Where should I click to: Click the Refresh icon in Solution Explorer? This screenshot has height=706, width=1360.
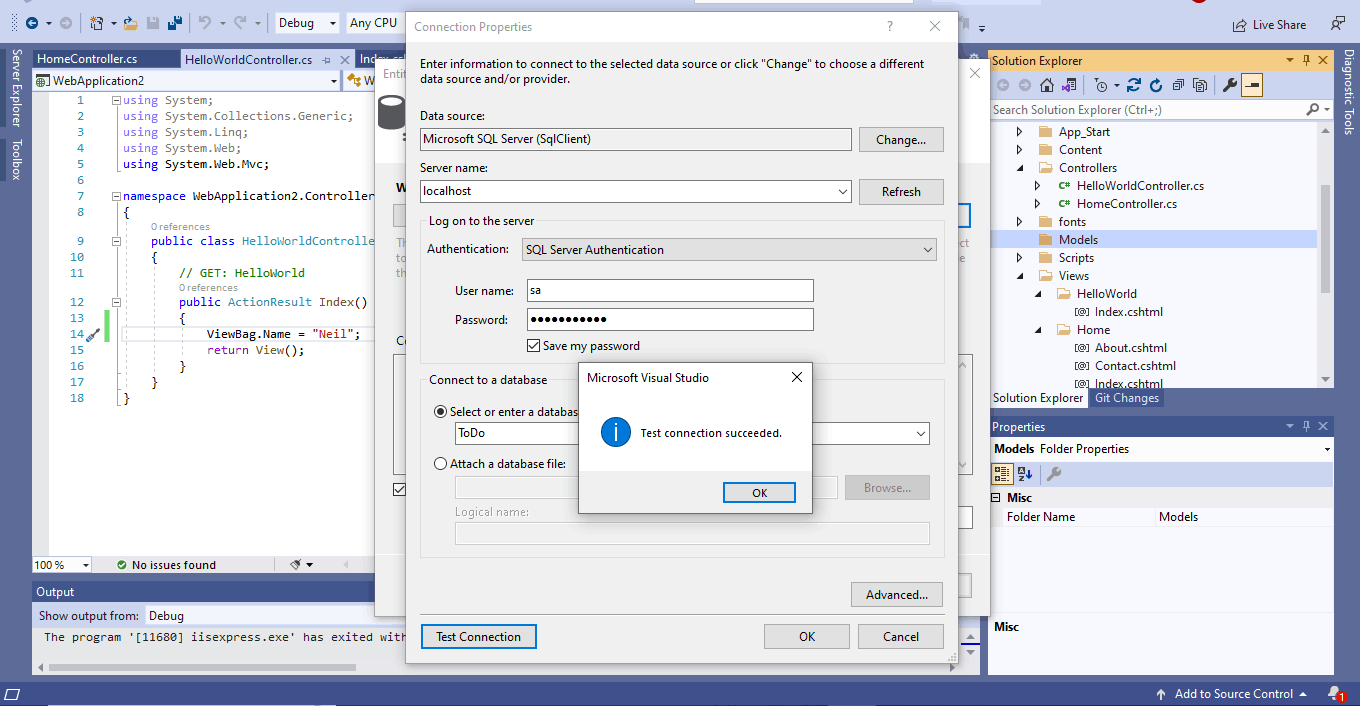pyautogui.click(x=1156, y=86)
